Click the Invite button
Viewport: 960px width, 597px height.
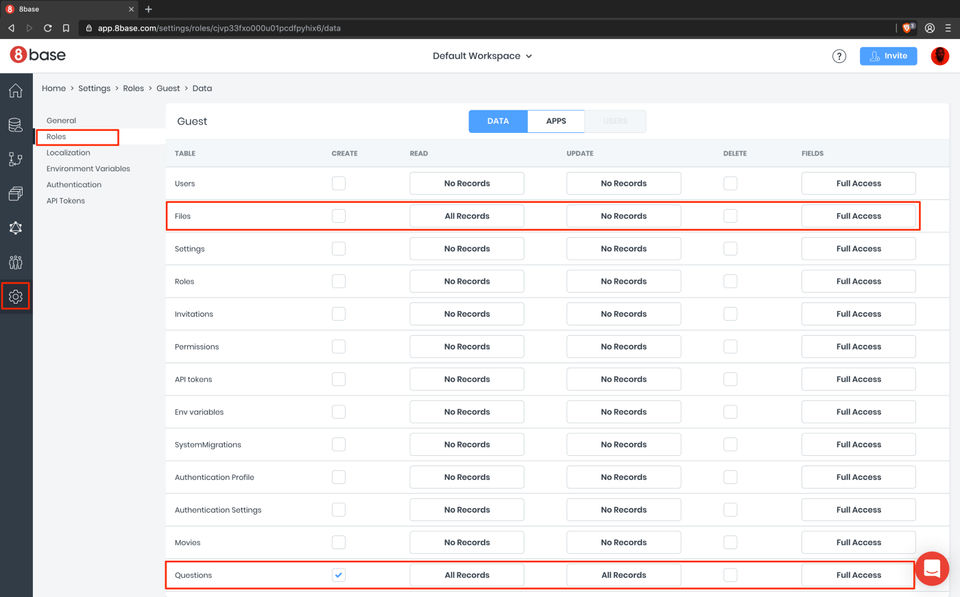tap(888, 56)
